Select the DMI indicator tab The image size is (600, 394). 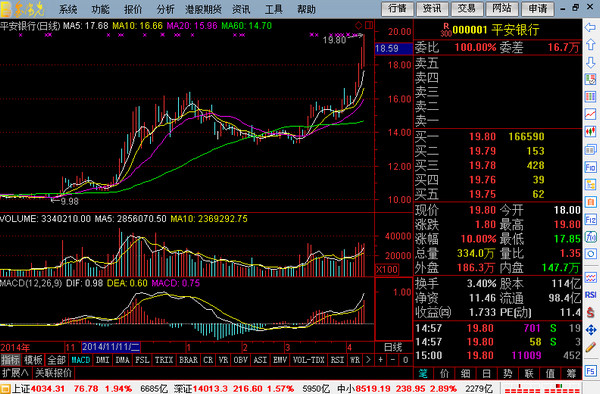pos(103,360)
